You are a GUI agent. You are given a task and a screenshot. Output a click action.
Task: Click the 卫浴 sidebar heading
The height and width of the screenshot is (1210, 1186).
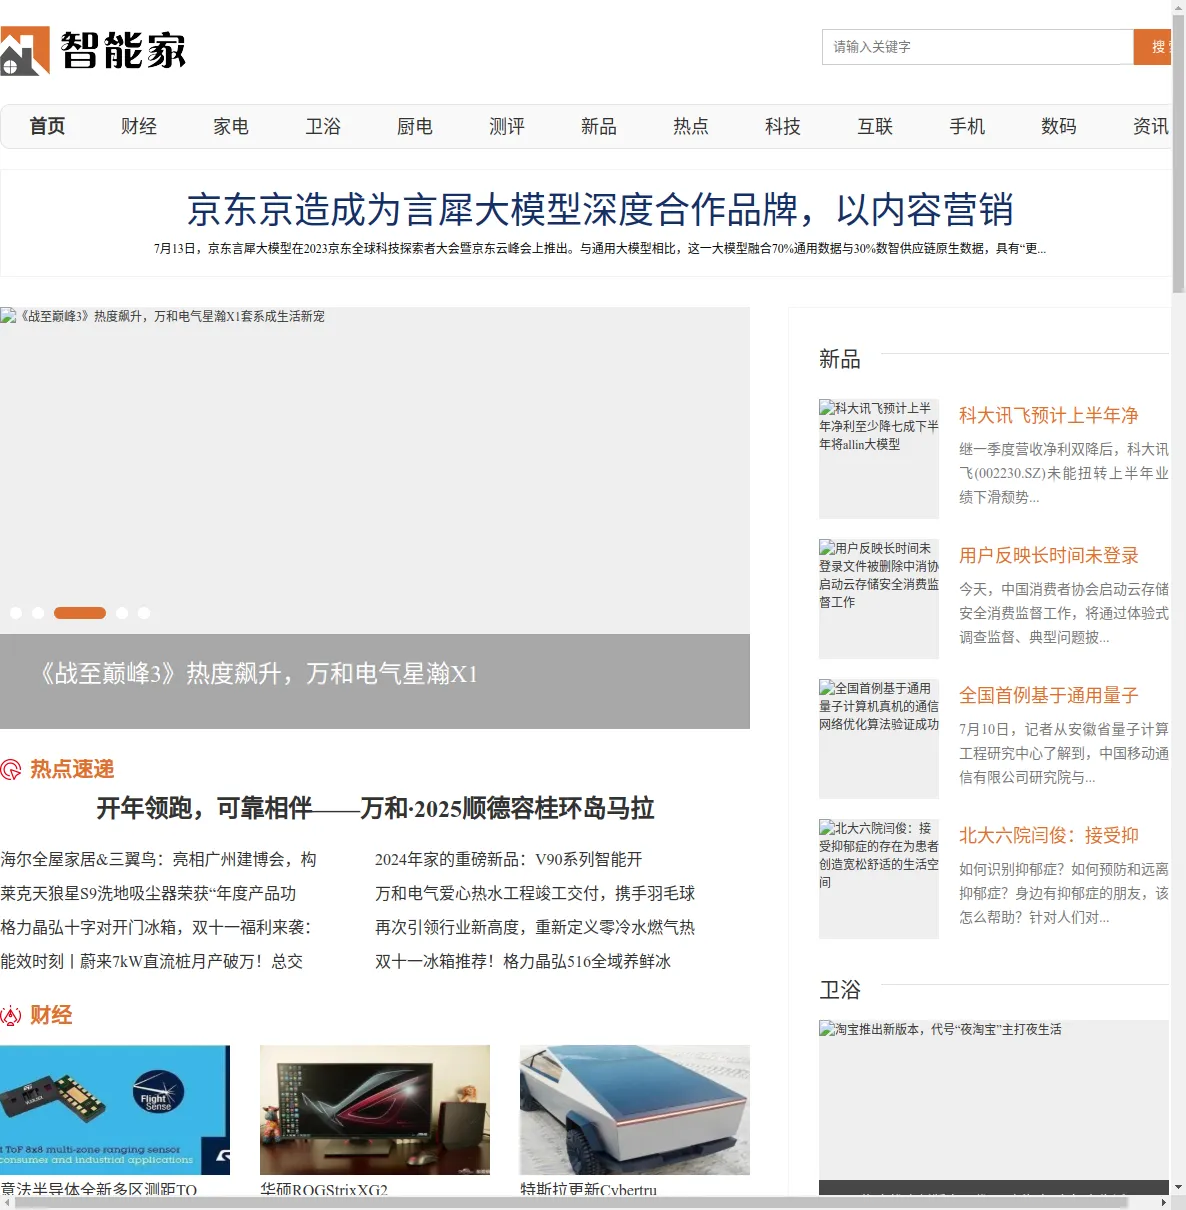840,990
